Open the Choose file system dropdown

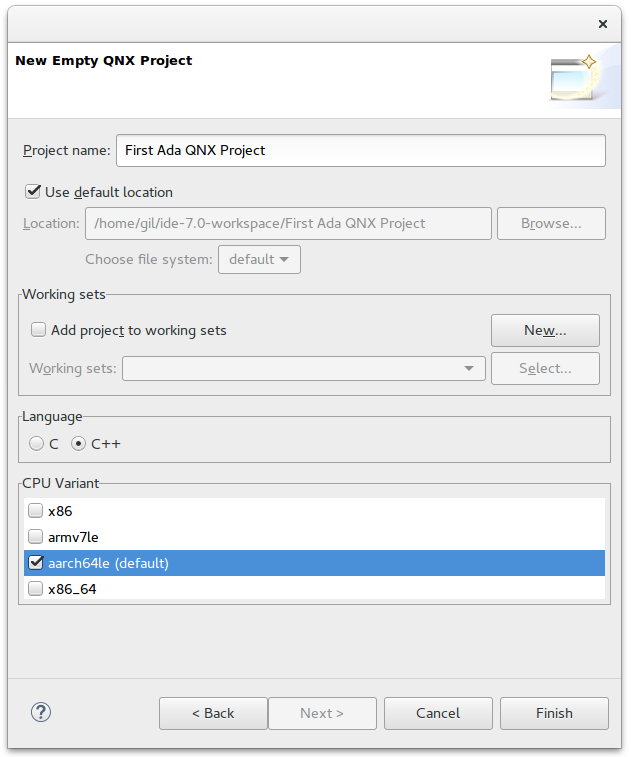coord(259,259)
